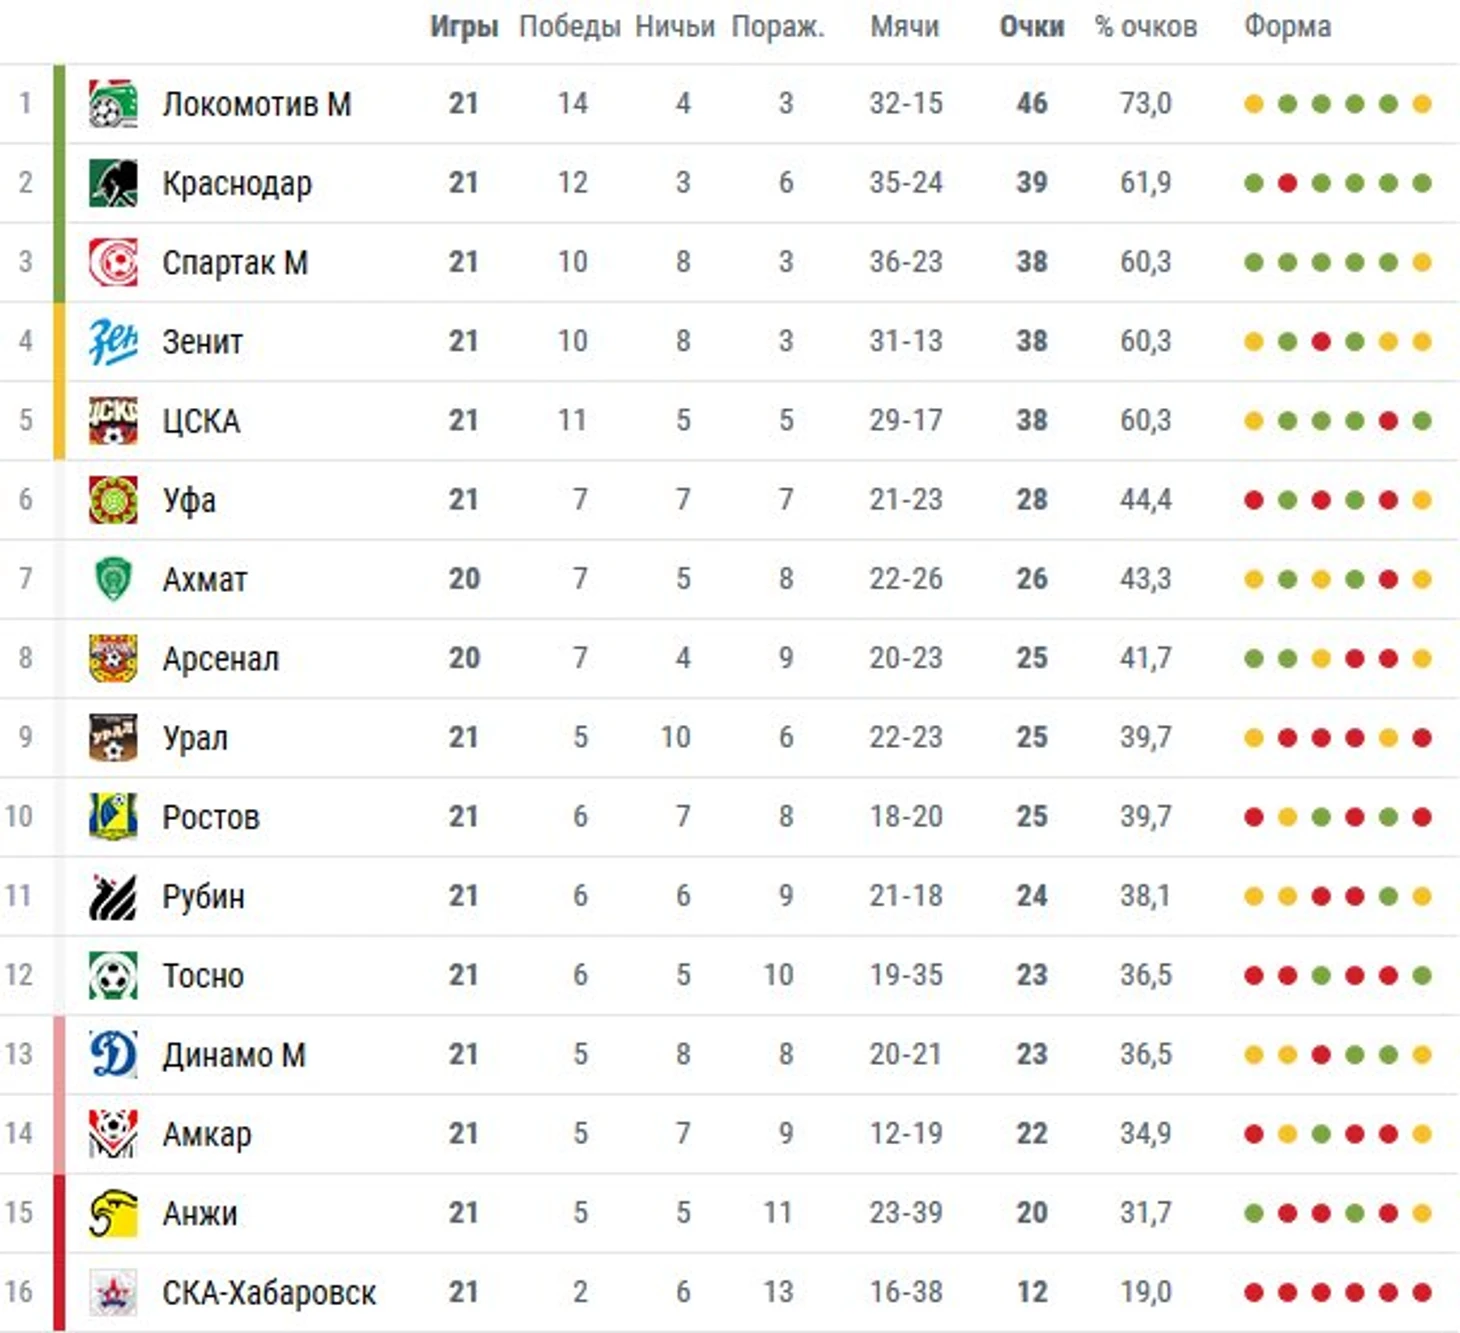Select the ЦСКА club emblem
The image size is (1460, 1333).
point(113,420)
